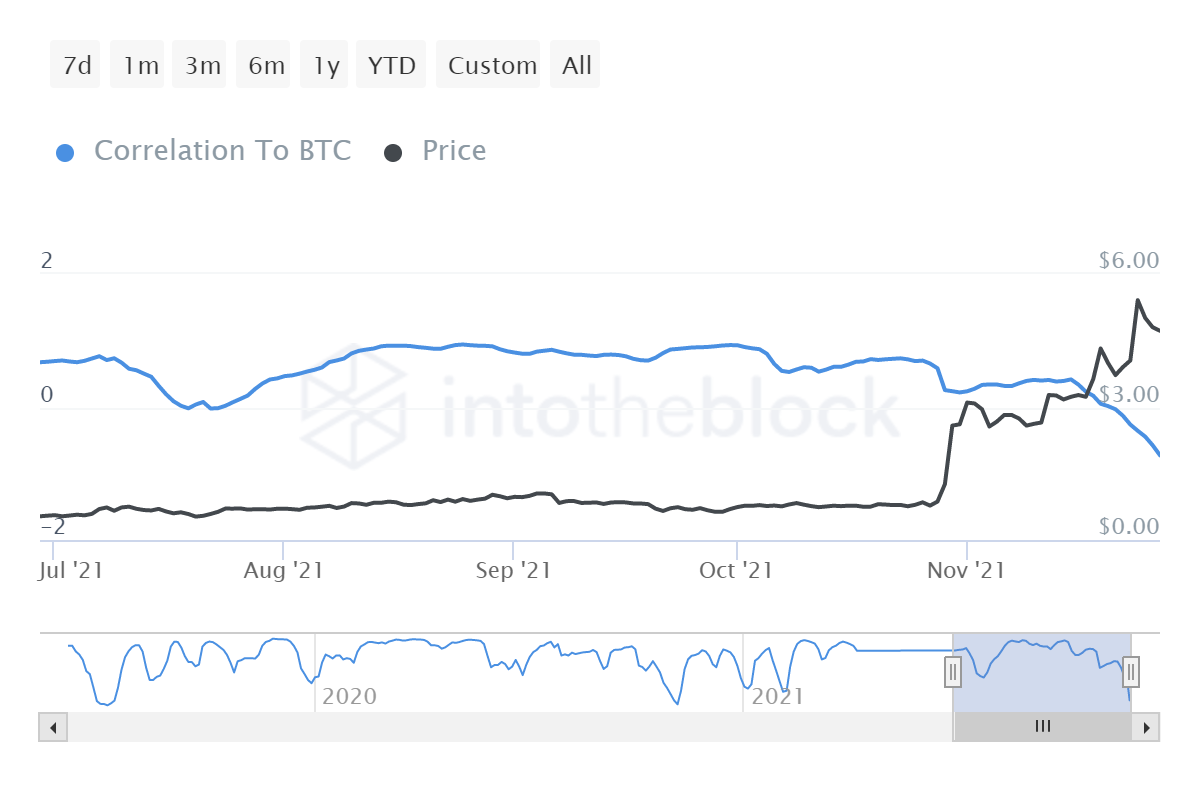This screenshot has width=1200, height=800.
Task: Switch chart to YTD range
Action: pos(392,65)
